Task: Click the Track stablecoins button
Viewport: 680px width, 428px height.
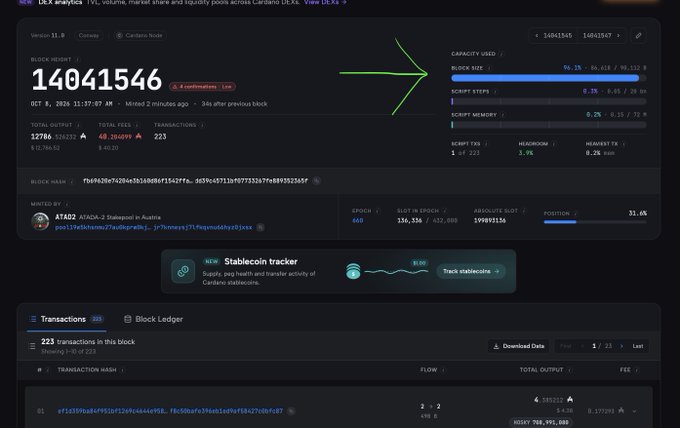Action: point(471,271)
